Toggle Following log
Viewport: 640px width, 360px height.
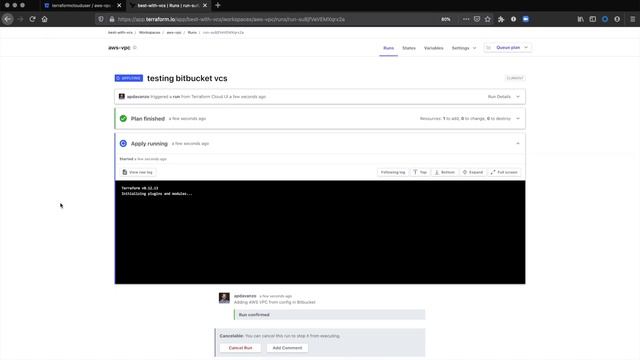coord(393,172)
